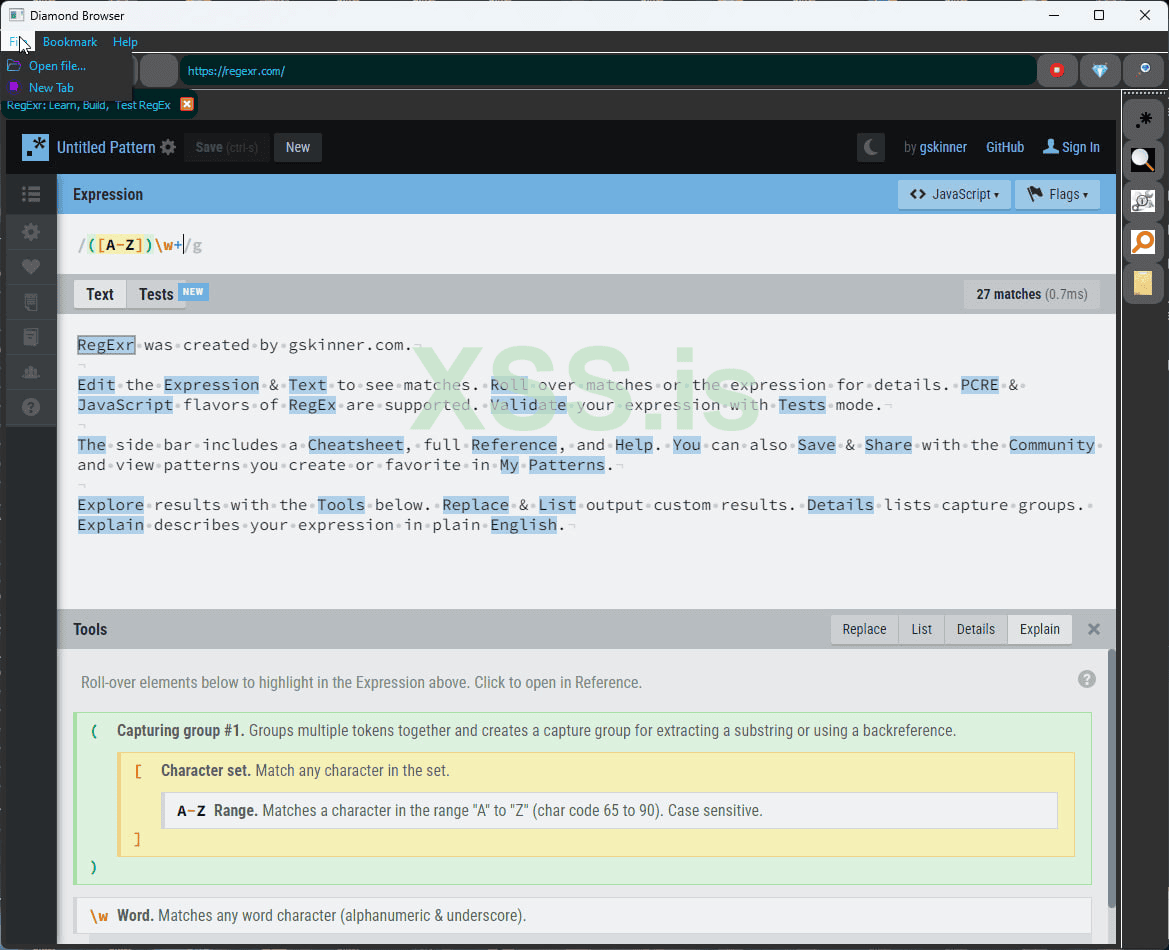Click the Save (ctrl-s) button
The height and width of the screenshot is (950, 1169).
[x=226, y=148]
